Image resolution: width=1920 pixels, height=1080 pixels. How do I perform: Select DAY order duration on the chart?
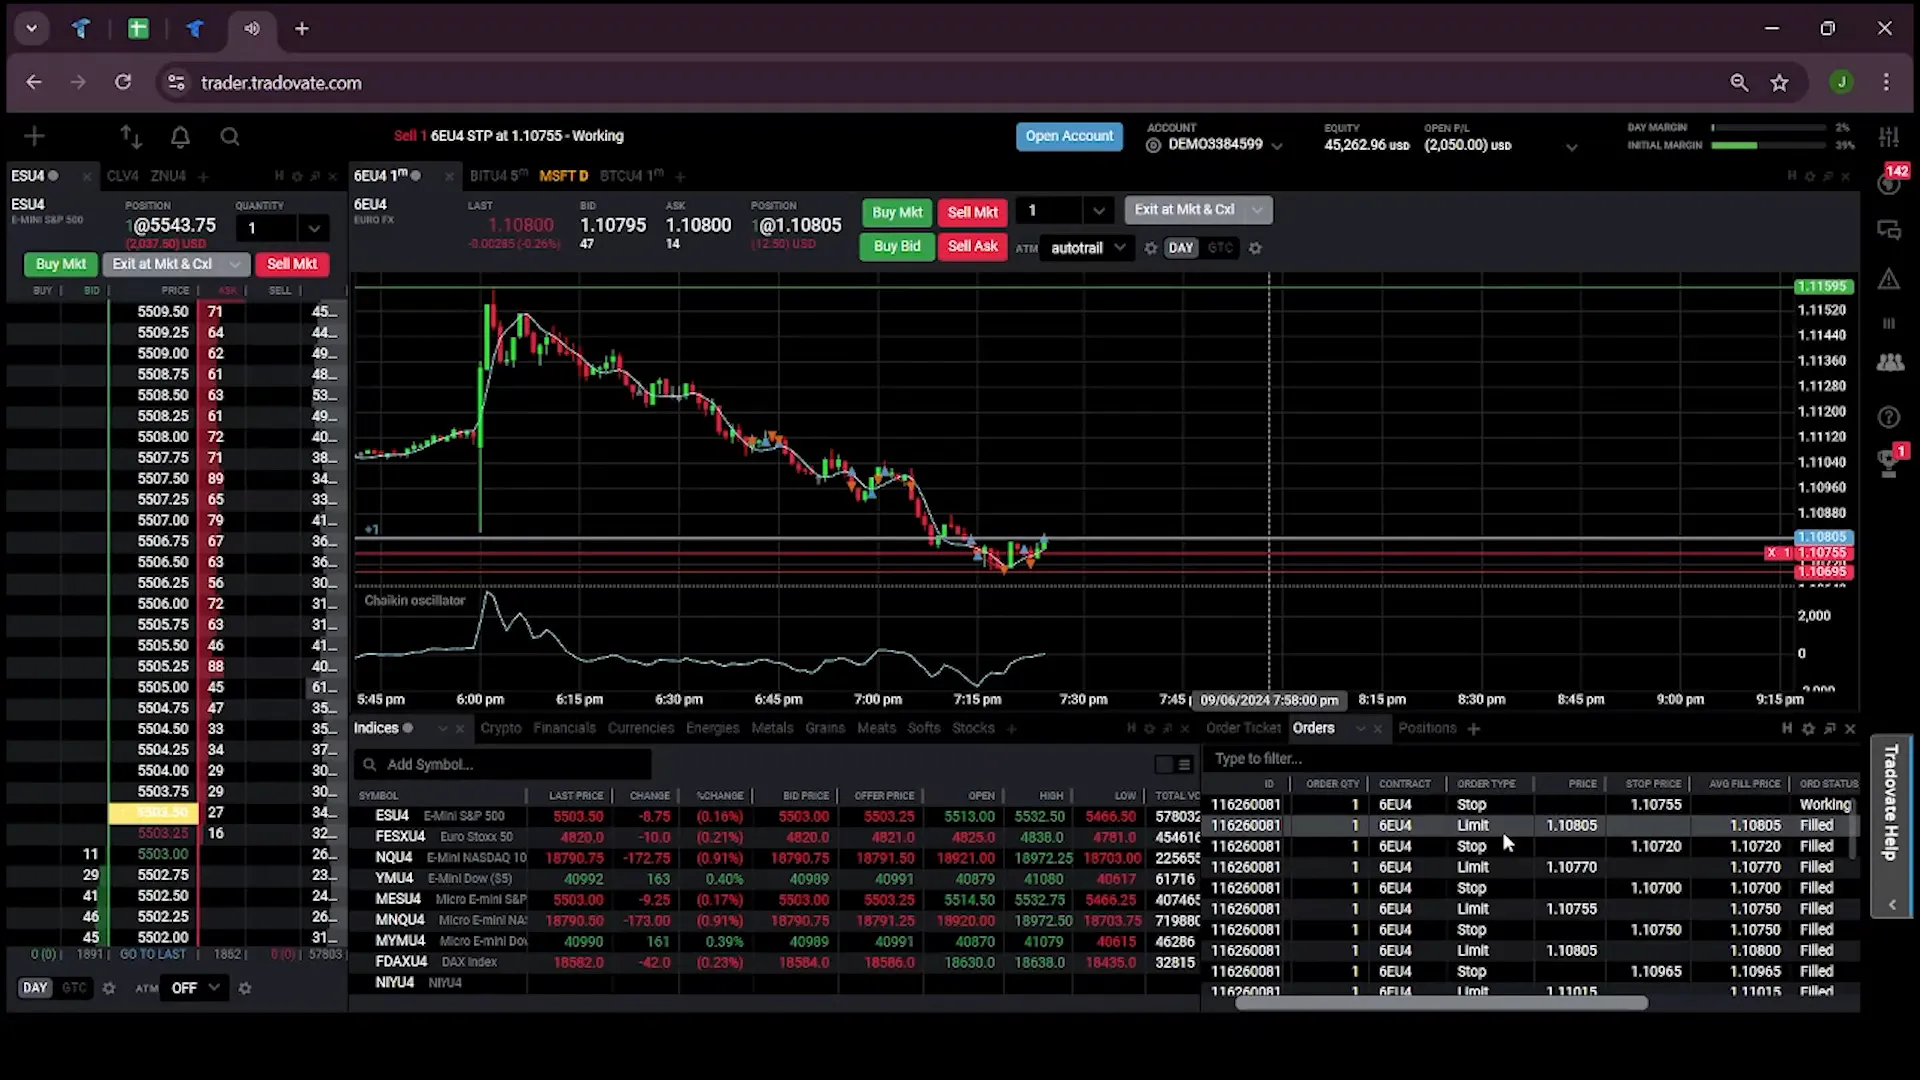point(1181,248)
